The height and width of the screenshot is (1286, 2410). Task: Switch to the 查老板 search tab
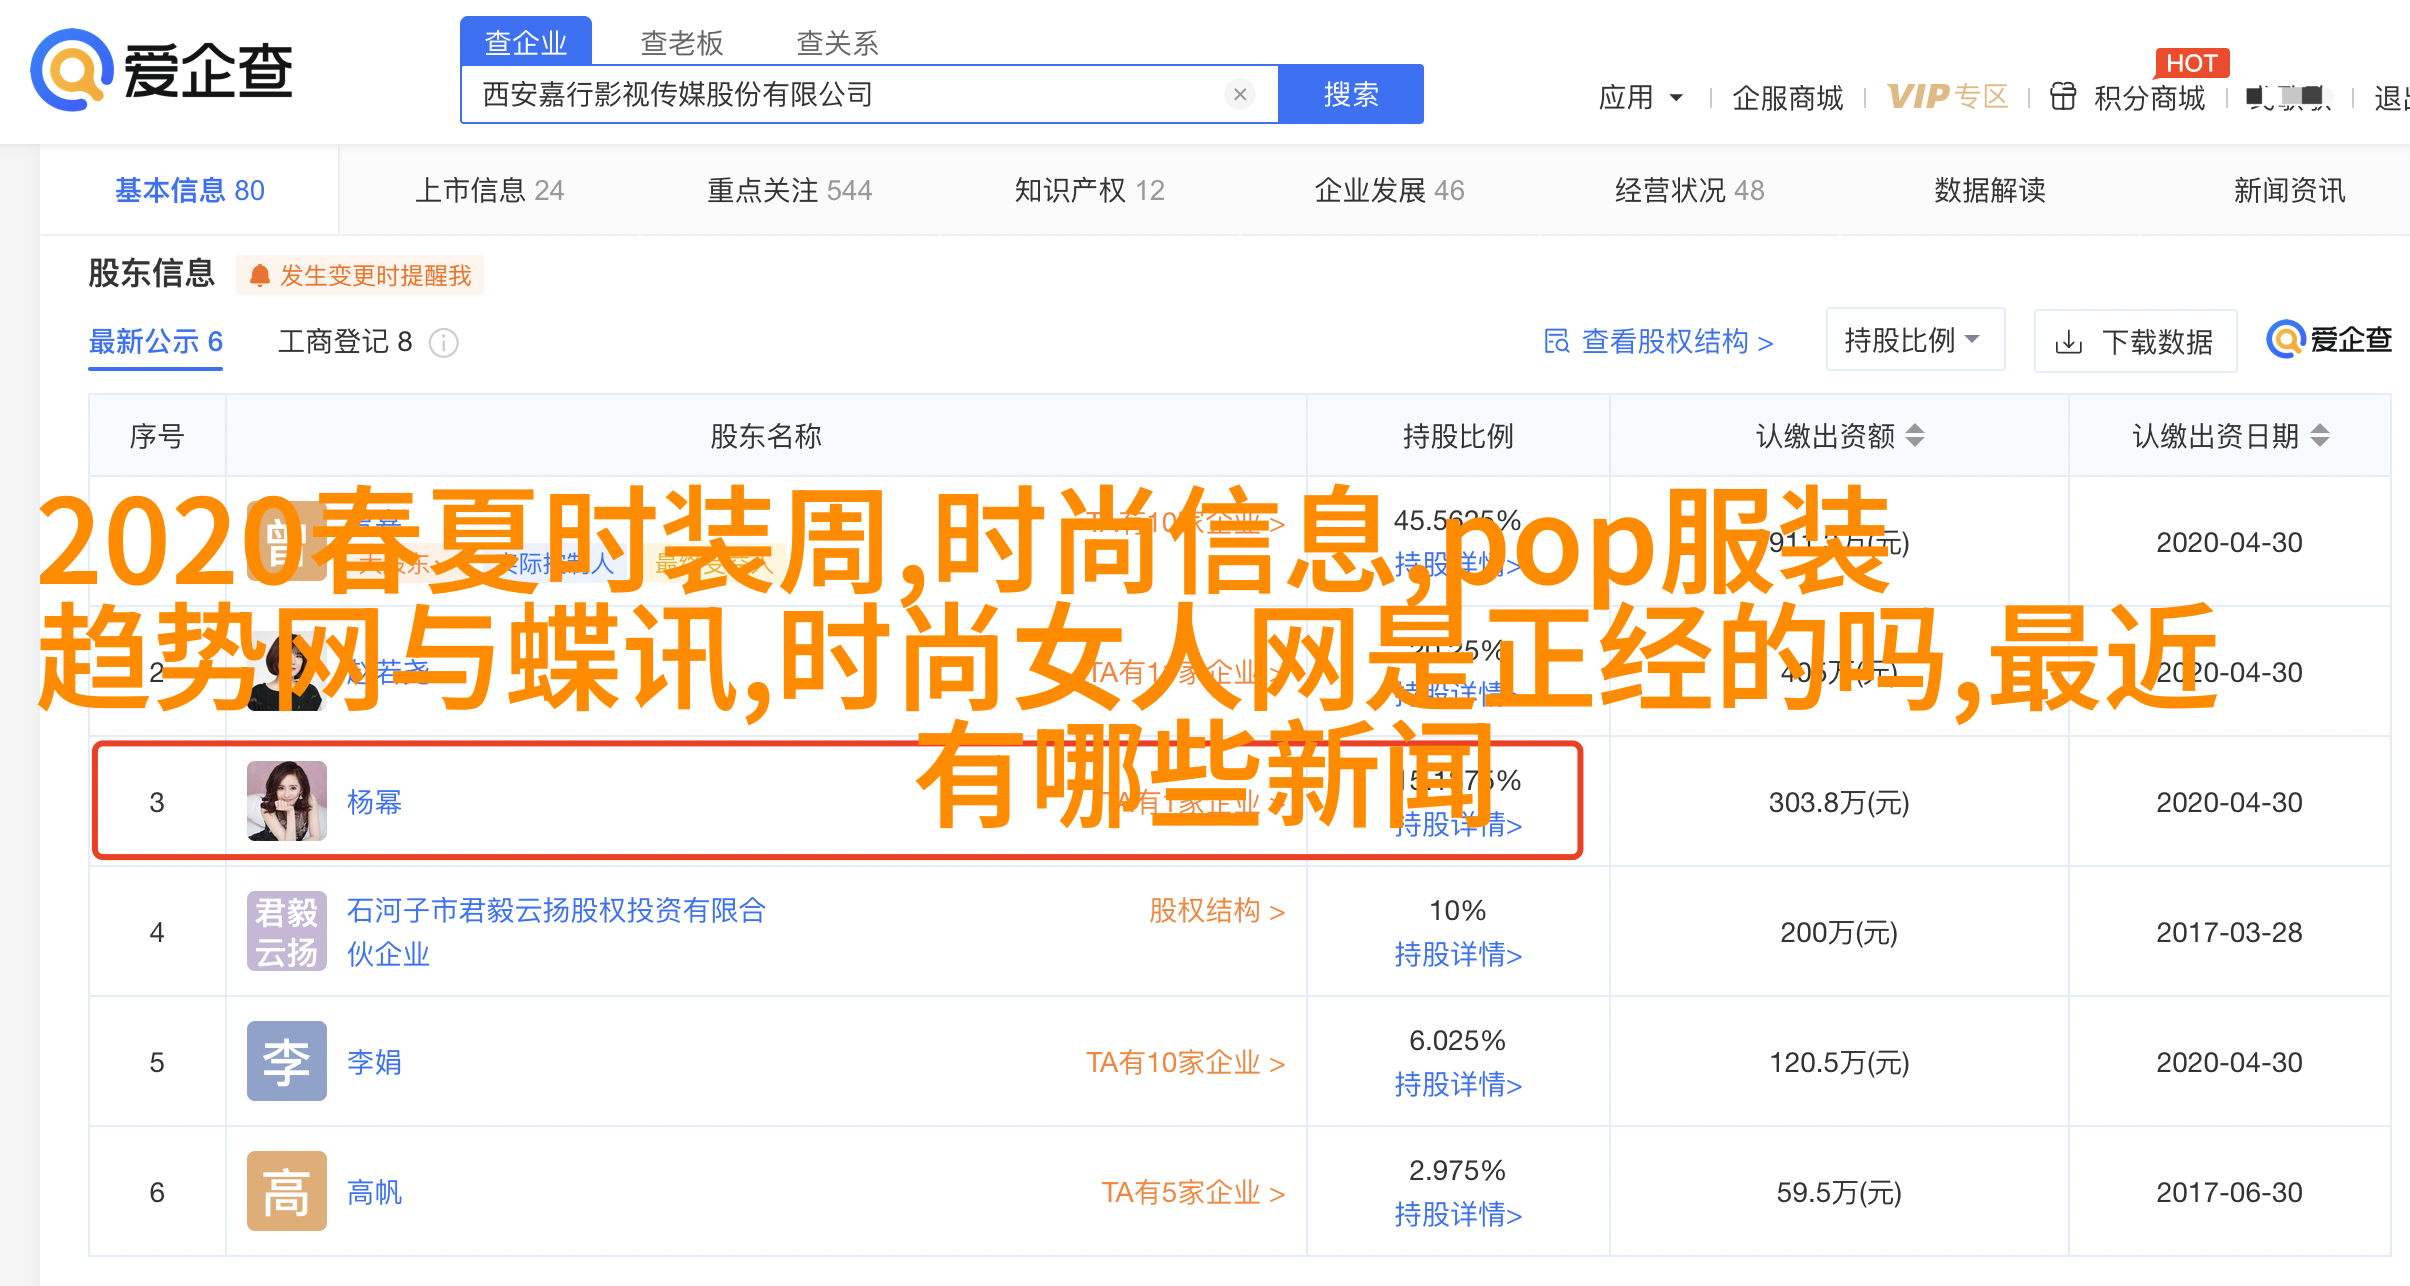click(x=682, y=42)
